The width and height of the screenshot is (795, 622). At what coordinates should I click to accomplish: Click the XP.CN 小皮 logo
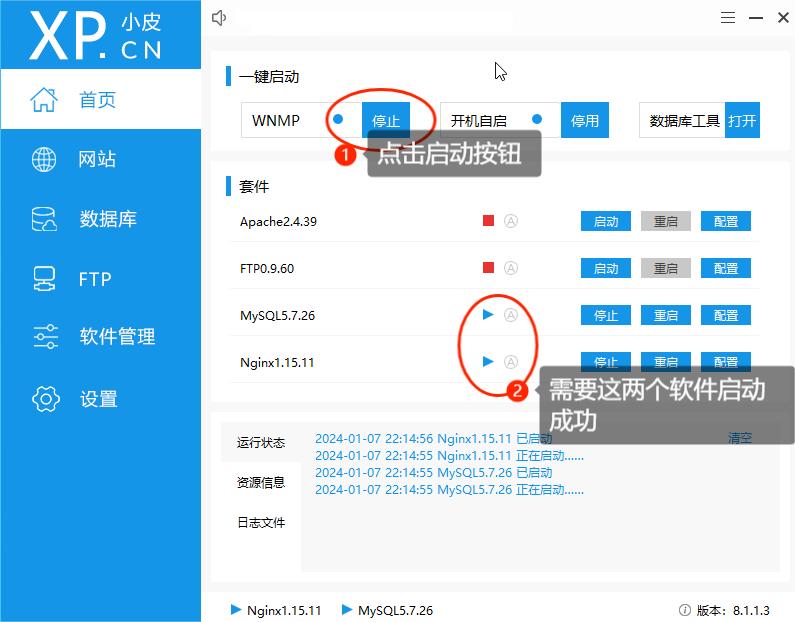tap(95, 35)
